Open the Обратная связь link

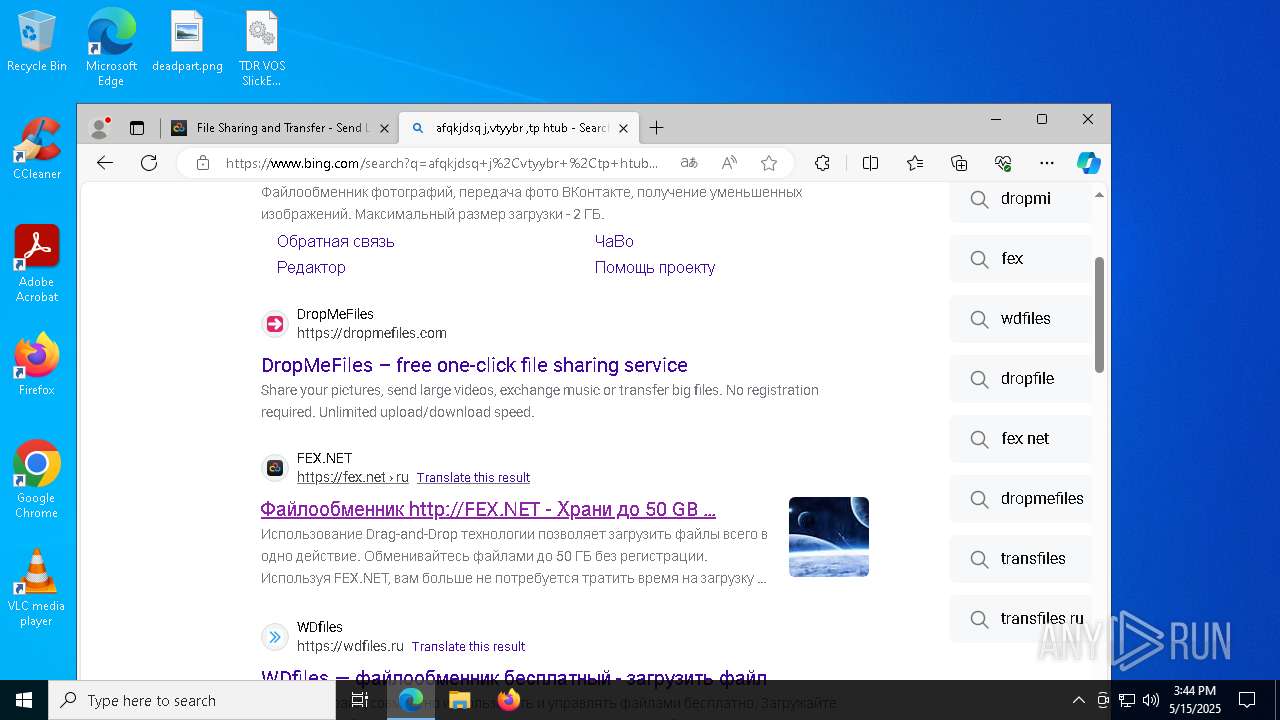coord(336,241)
